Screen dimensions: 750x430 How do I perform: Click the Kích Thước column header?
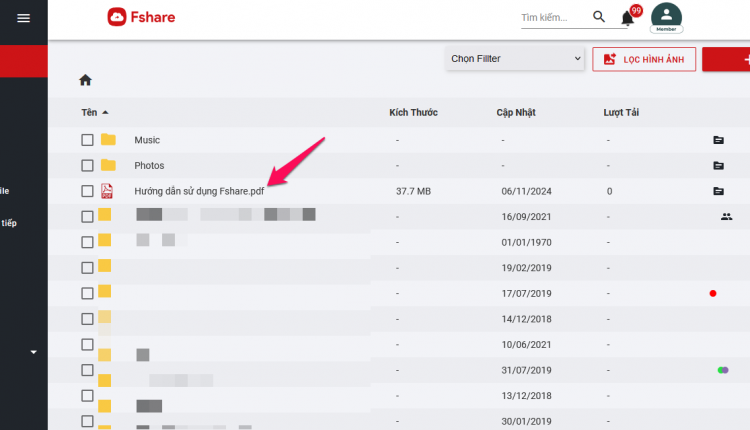coord(413,112)
